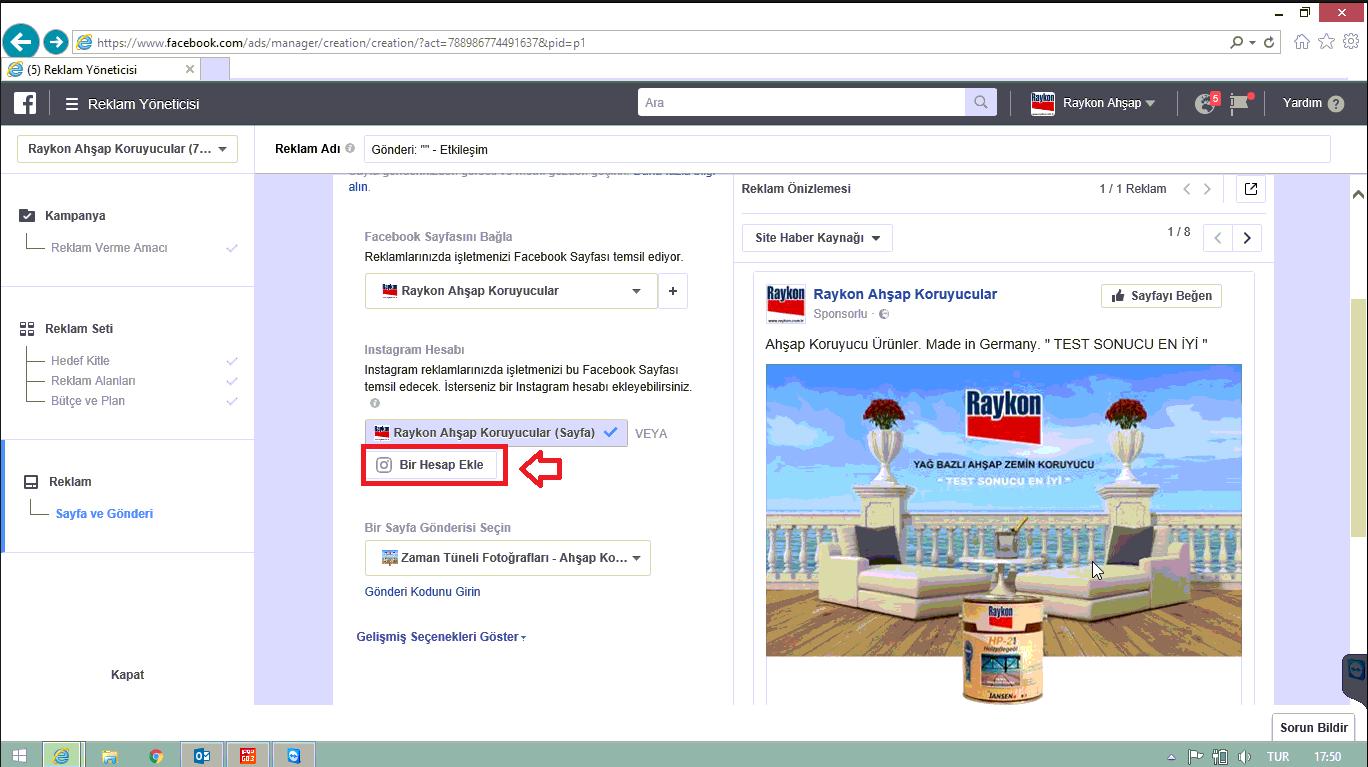Open Outlook from the Windows taskbar

(201, 755)
